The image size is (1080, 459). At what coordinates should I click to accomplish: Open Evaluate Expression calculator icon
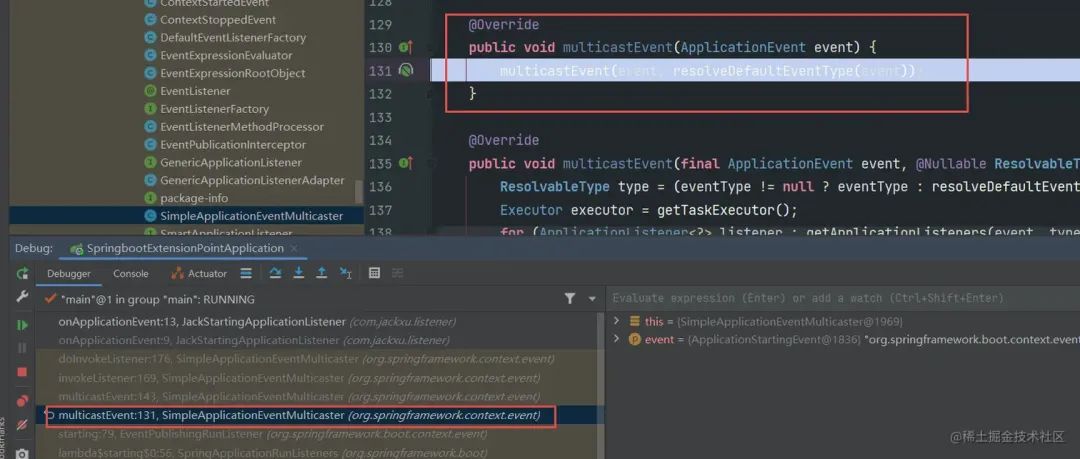[375, 274]
